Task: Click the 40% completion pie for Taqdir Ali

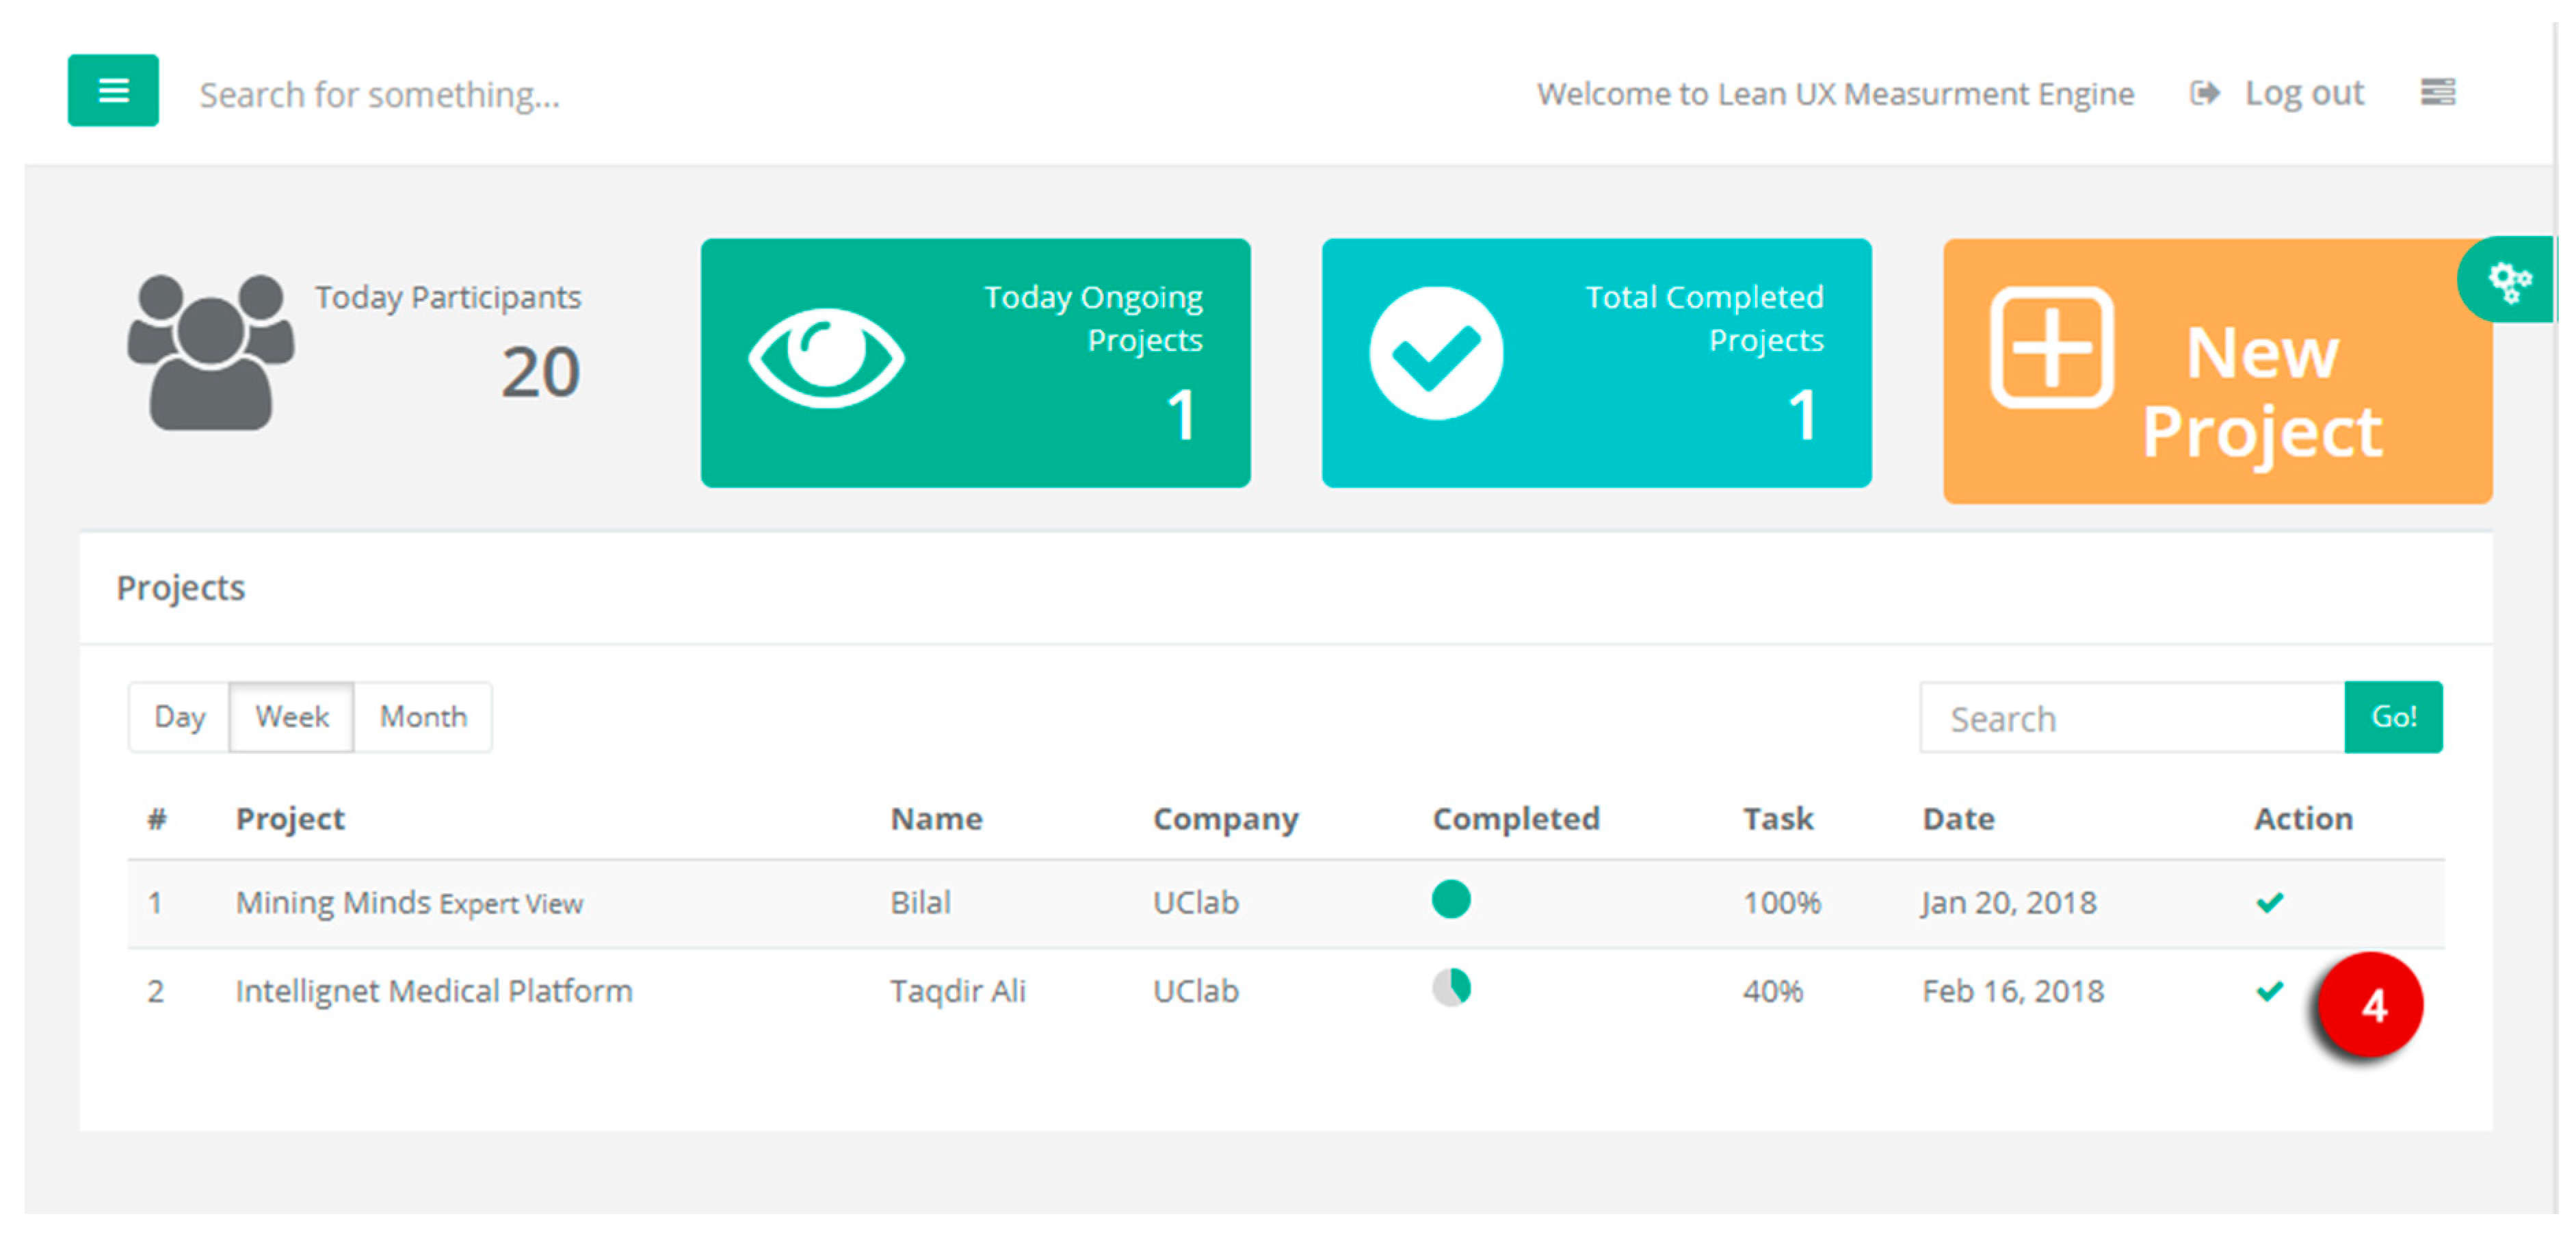Action: click(x=1450, y=988)
